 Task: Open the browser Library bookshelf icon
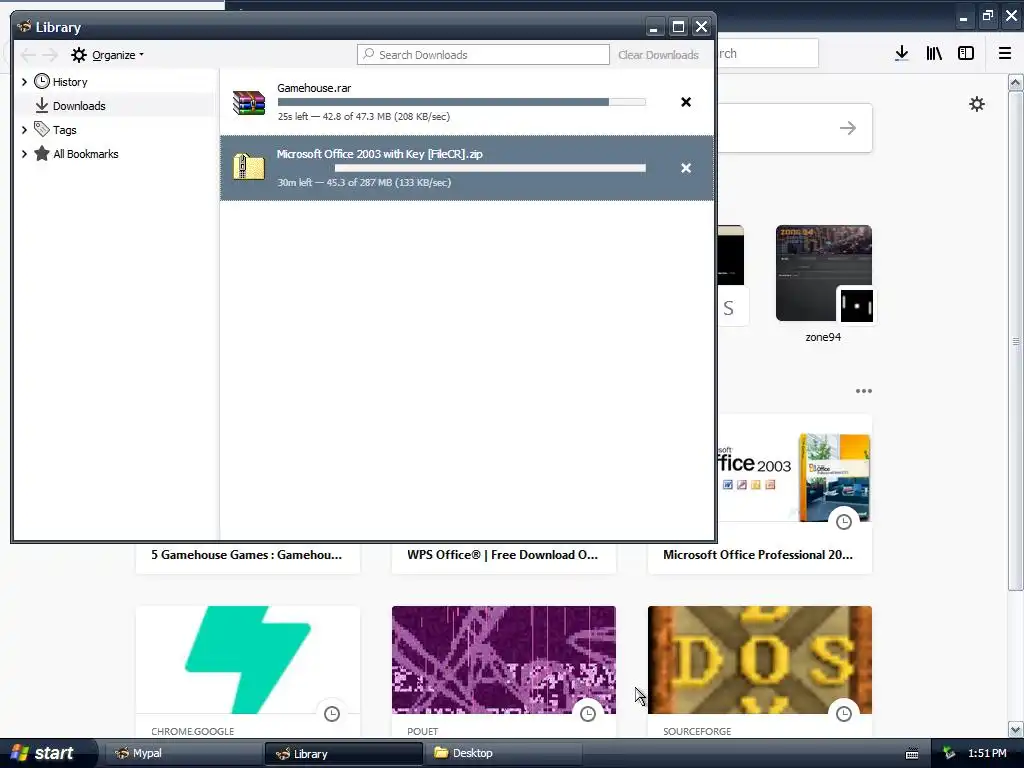tap(934, 54)
